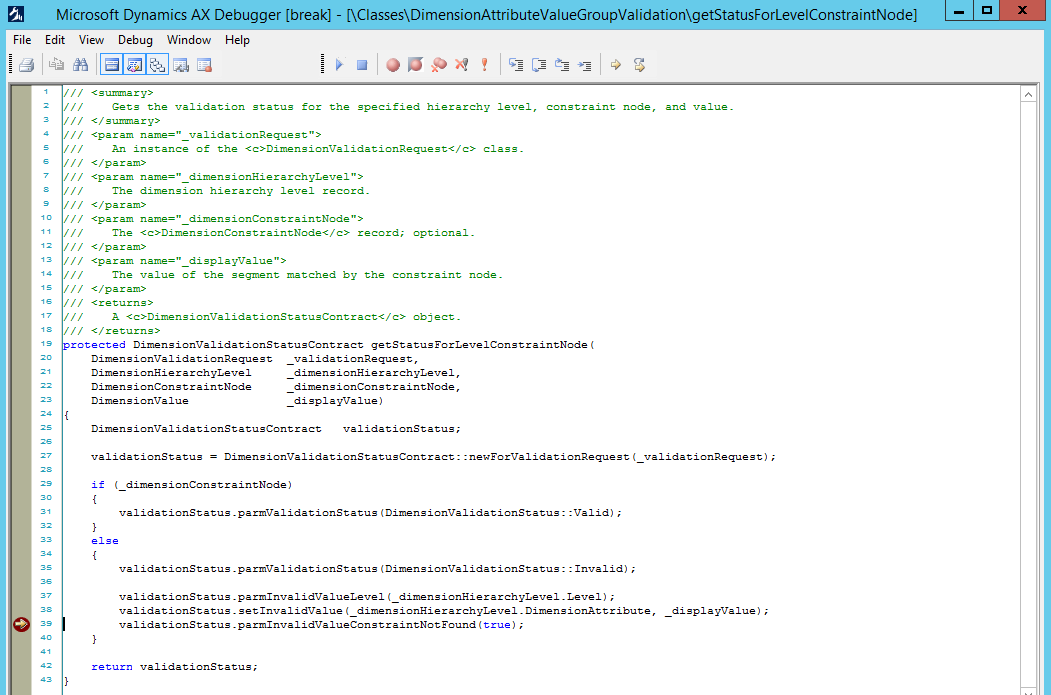Click the scrollbar up arrow of code pane
1051x695 pixels.
click(x=1028, y=94)
